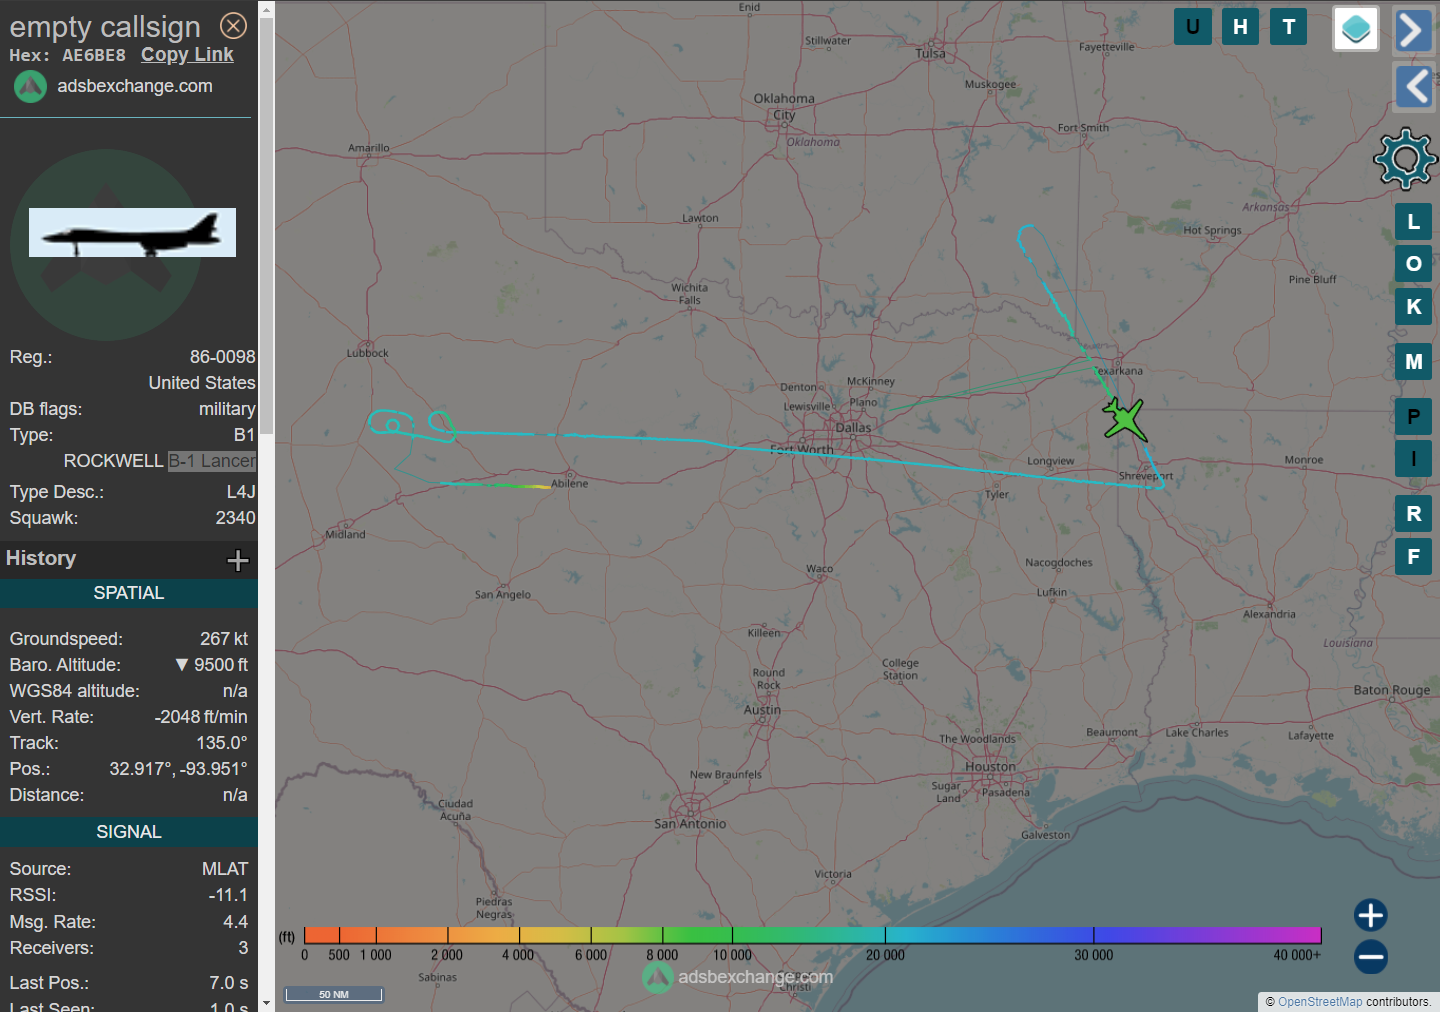Select the green aircraft icon on map
1440x1012 pixels.
coord(1125,419)
